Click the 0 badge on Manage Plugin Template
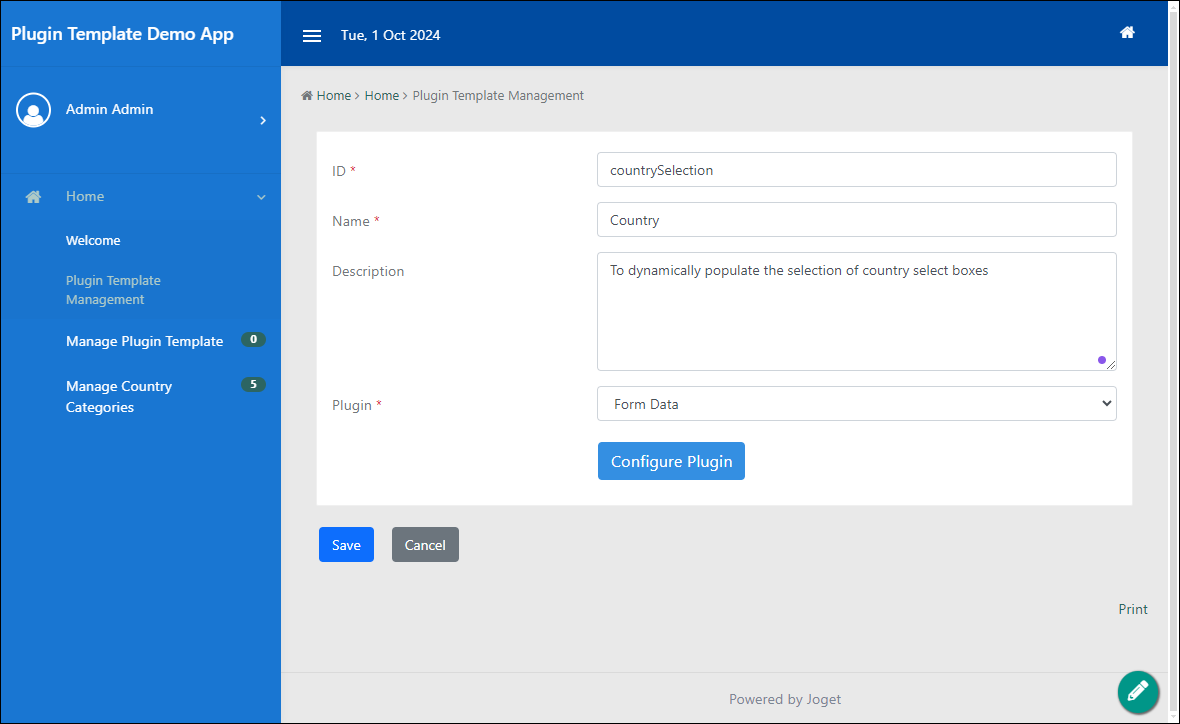1180x724 pixels. coord(254,339)
